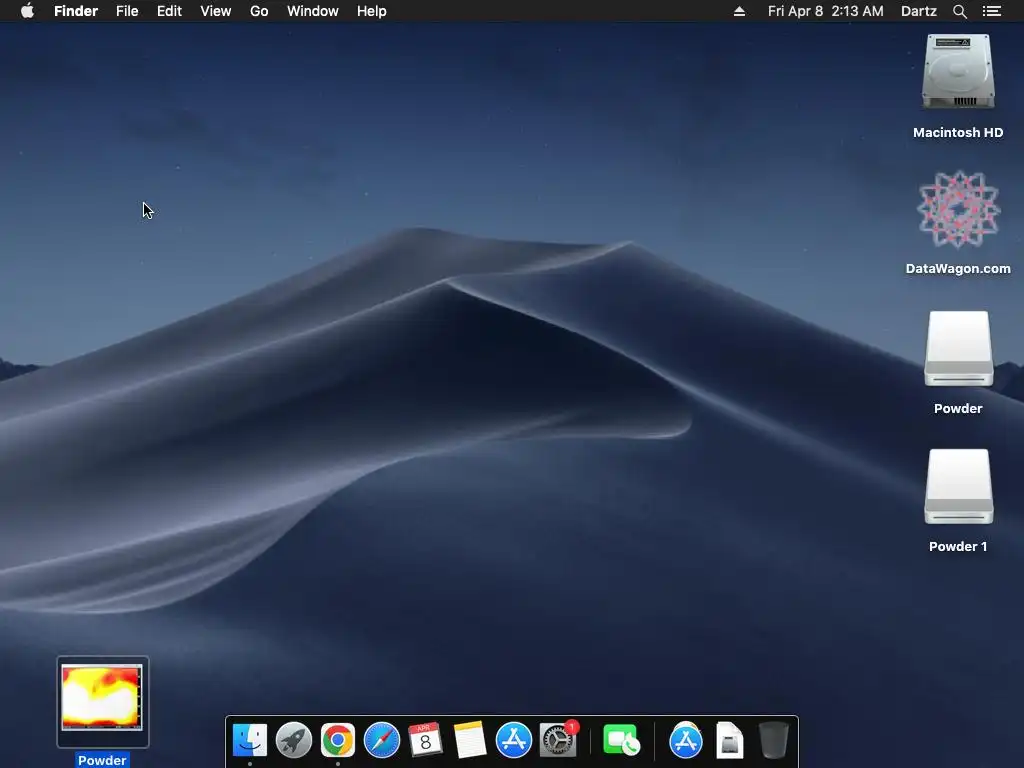This screenshot has width=1024, height=768.
Task: Open Spotlight search magnifier
Action: coord(960,11)
